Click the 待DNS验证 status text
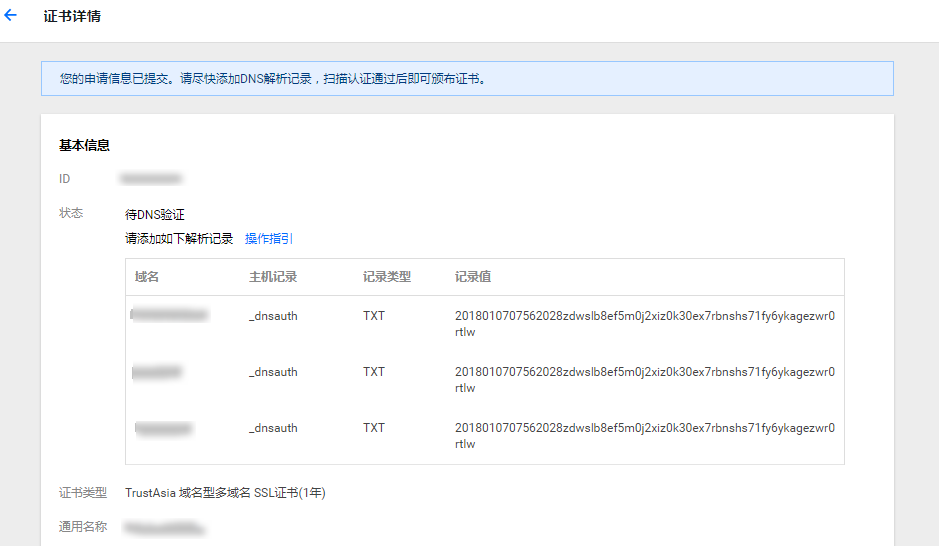 click(x=155, y=215)
